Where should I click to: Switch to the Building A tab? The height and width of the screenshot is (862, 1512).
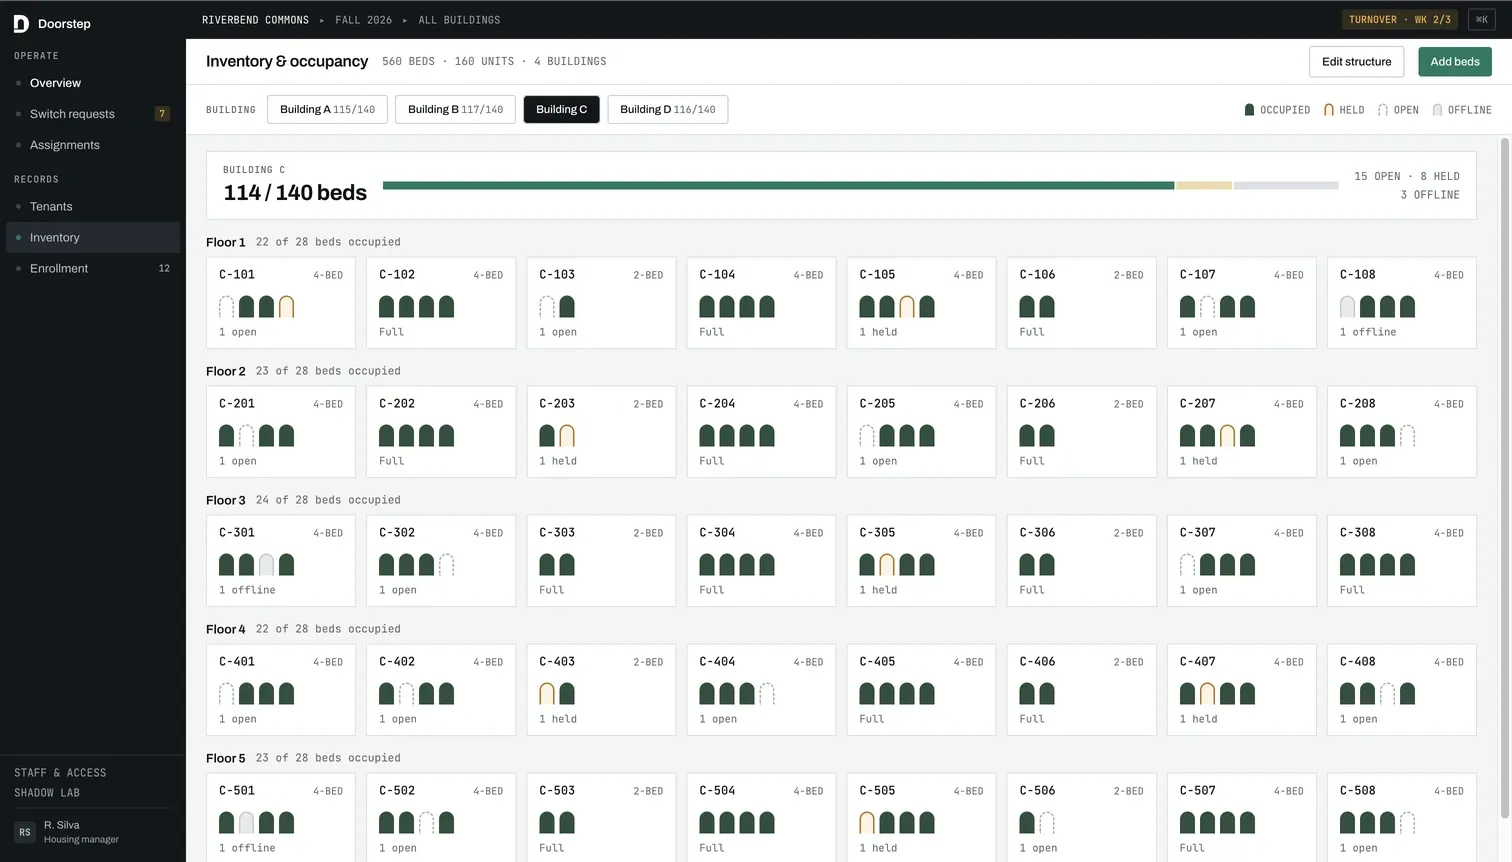tap(327, 109)
